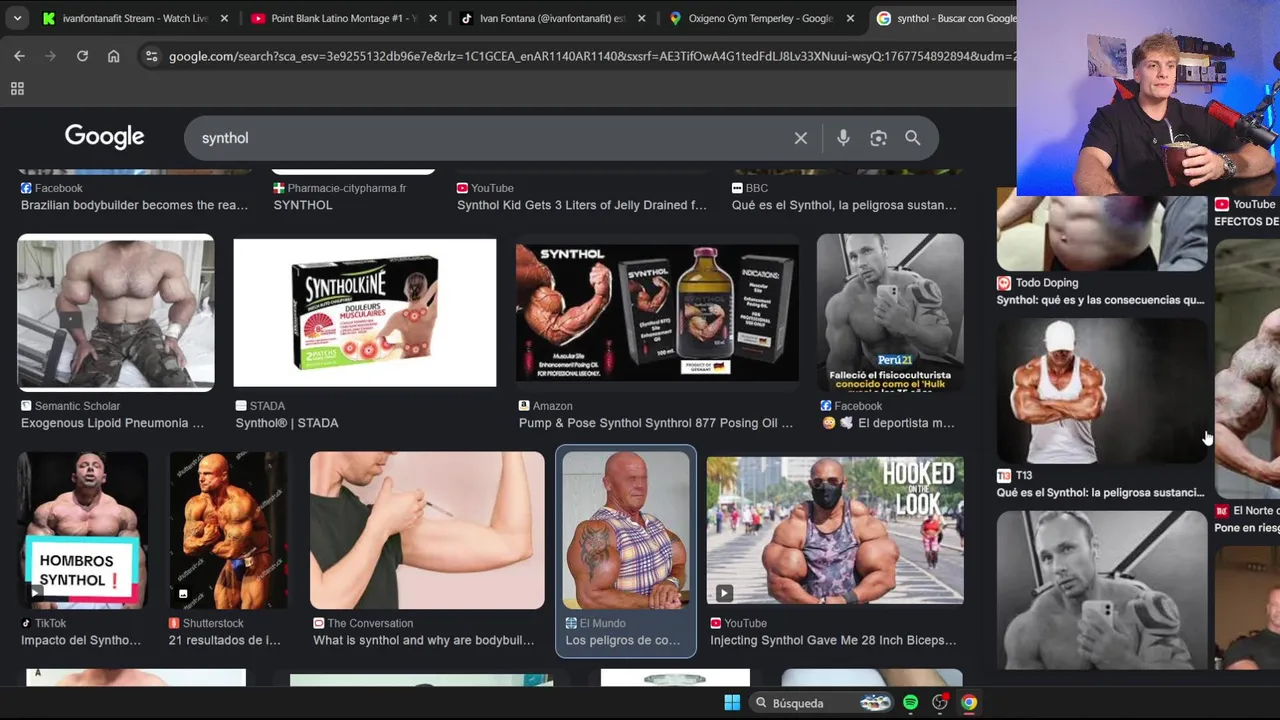Open Pharmacie-citypharma.fr SYNTHOL link
Image resolution: width=1280 pixels, height=720 pixels.
[303, 205]
